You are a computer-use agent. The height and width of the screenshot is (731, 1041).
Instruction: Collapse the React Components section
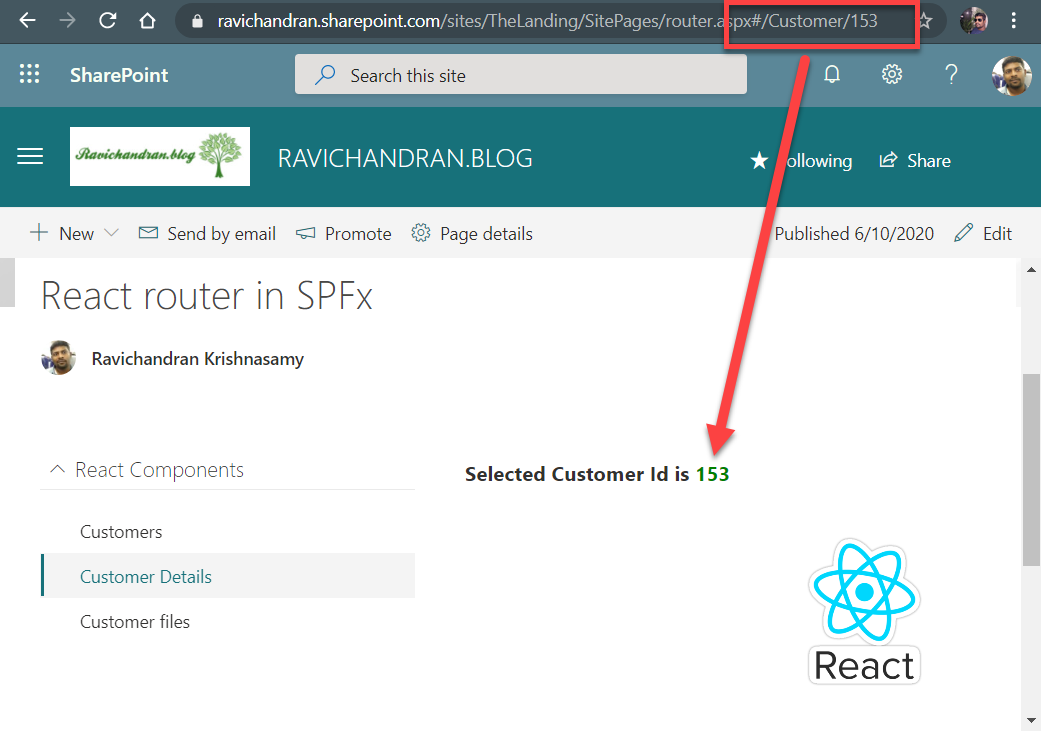tap(58, 469)
